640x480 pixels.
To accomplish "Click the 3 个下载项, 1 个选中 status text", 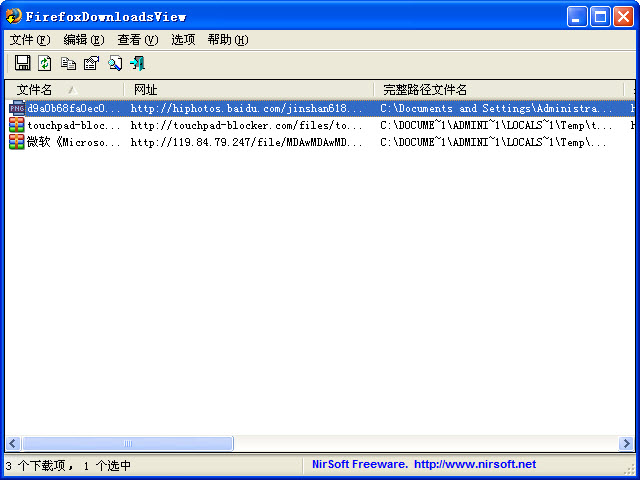I will click(x=68, y=465).
